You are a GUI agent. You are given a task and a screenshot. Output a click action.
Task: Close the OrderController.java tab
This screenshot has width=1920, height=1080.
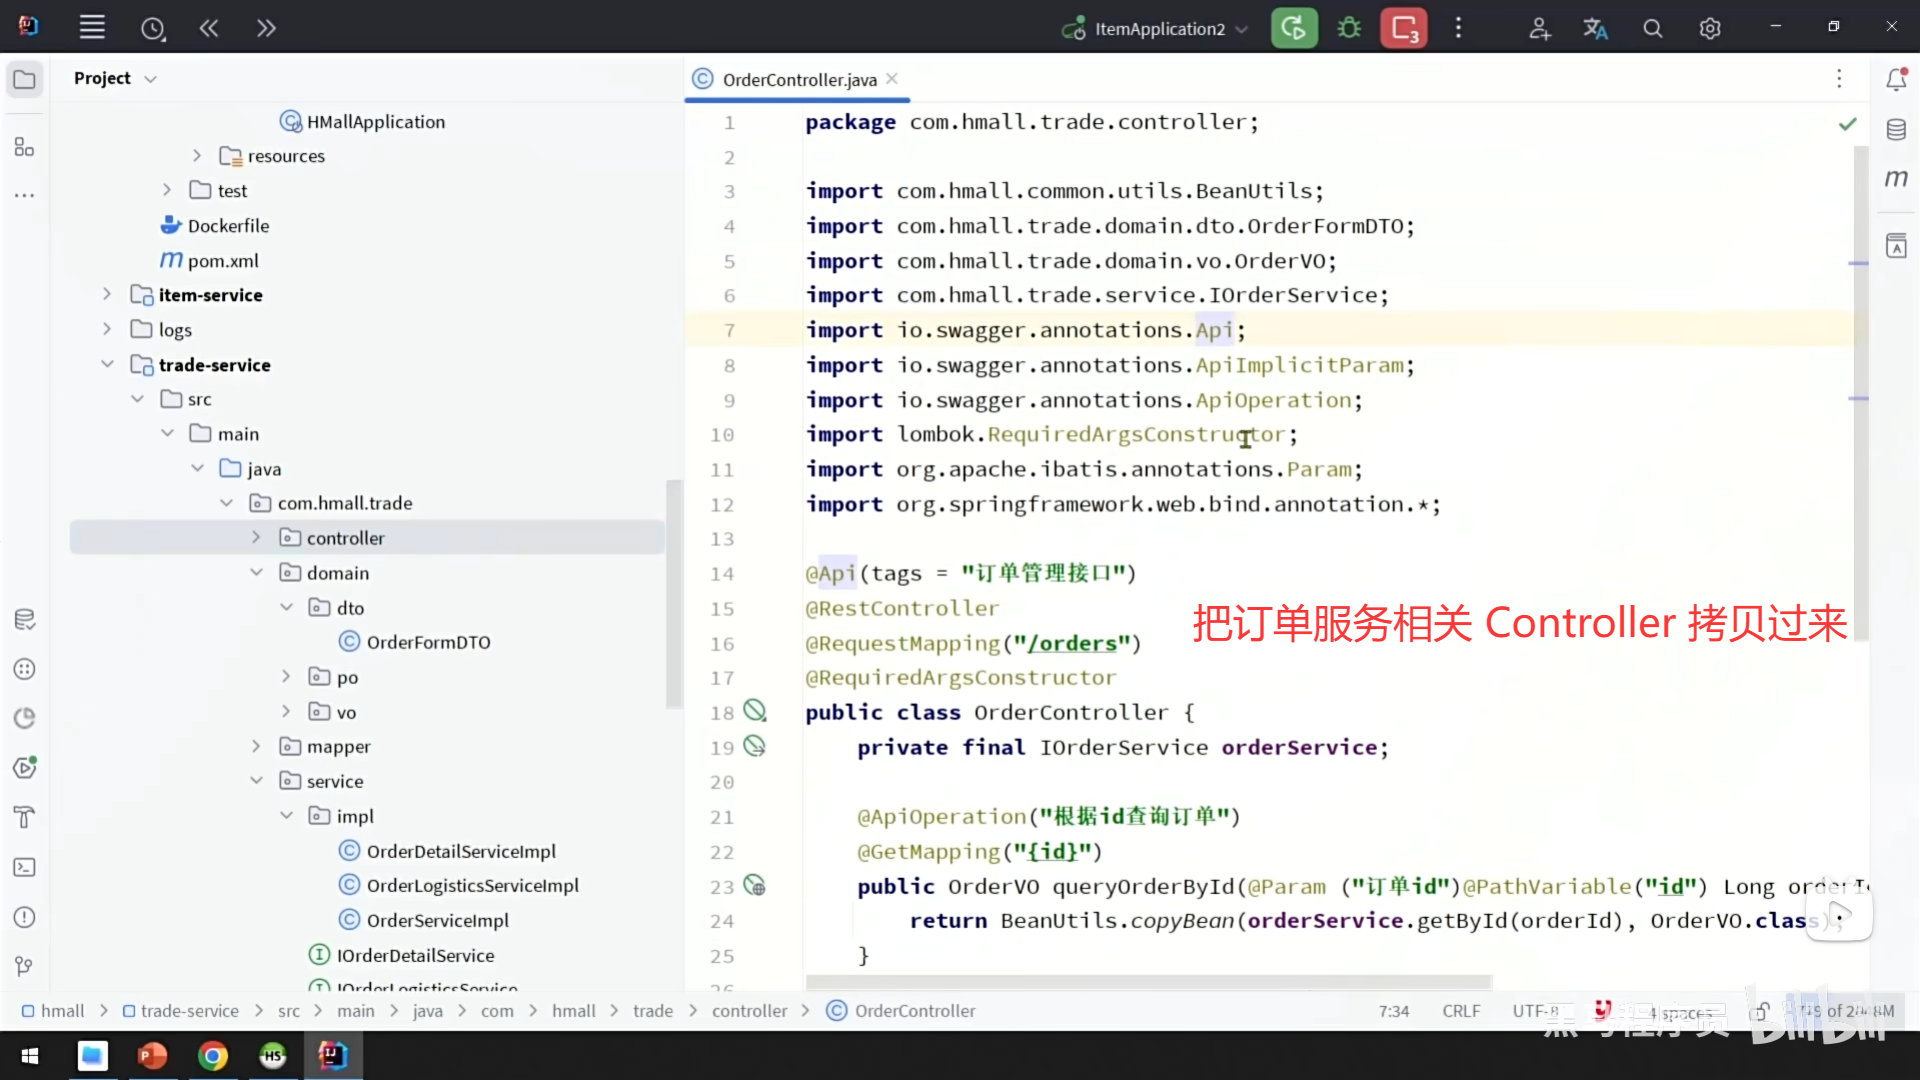(892, 79)
